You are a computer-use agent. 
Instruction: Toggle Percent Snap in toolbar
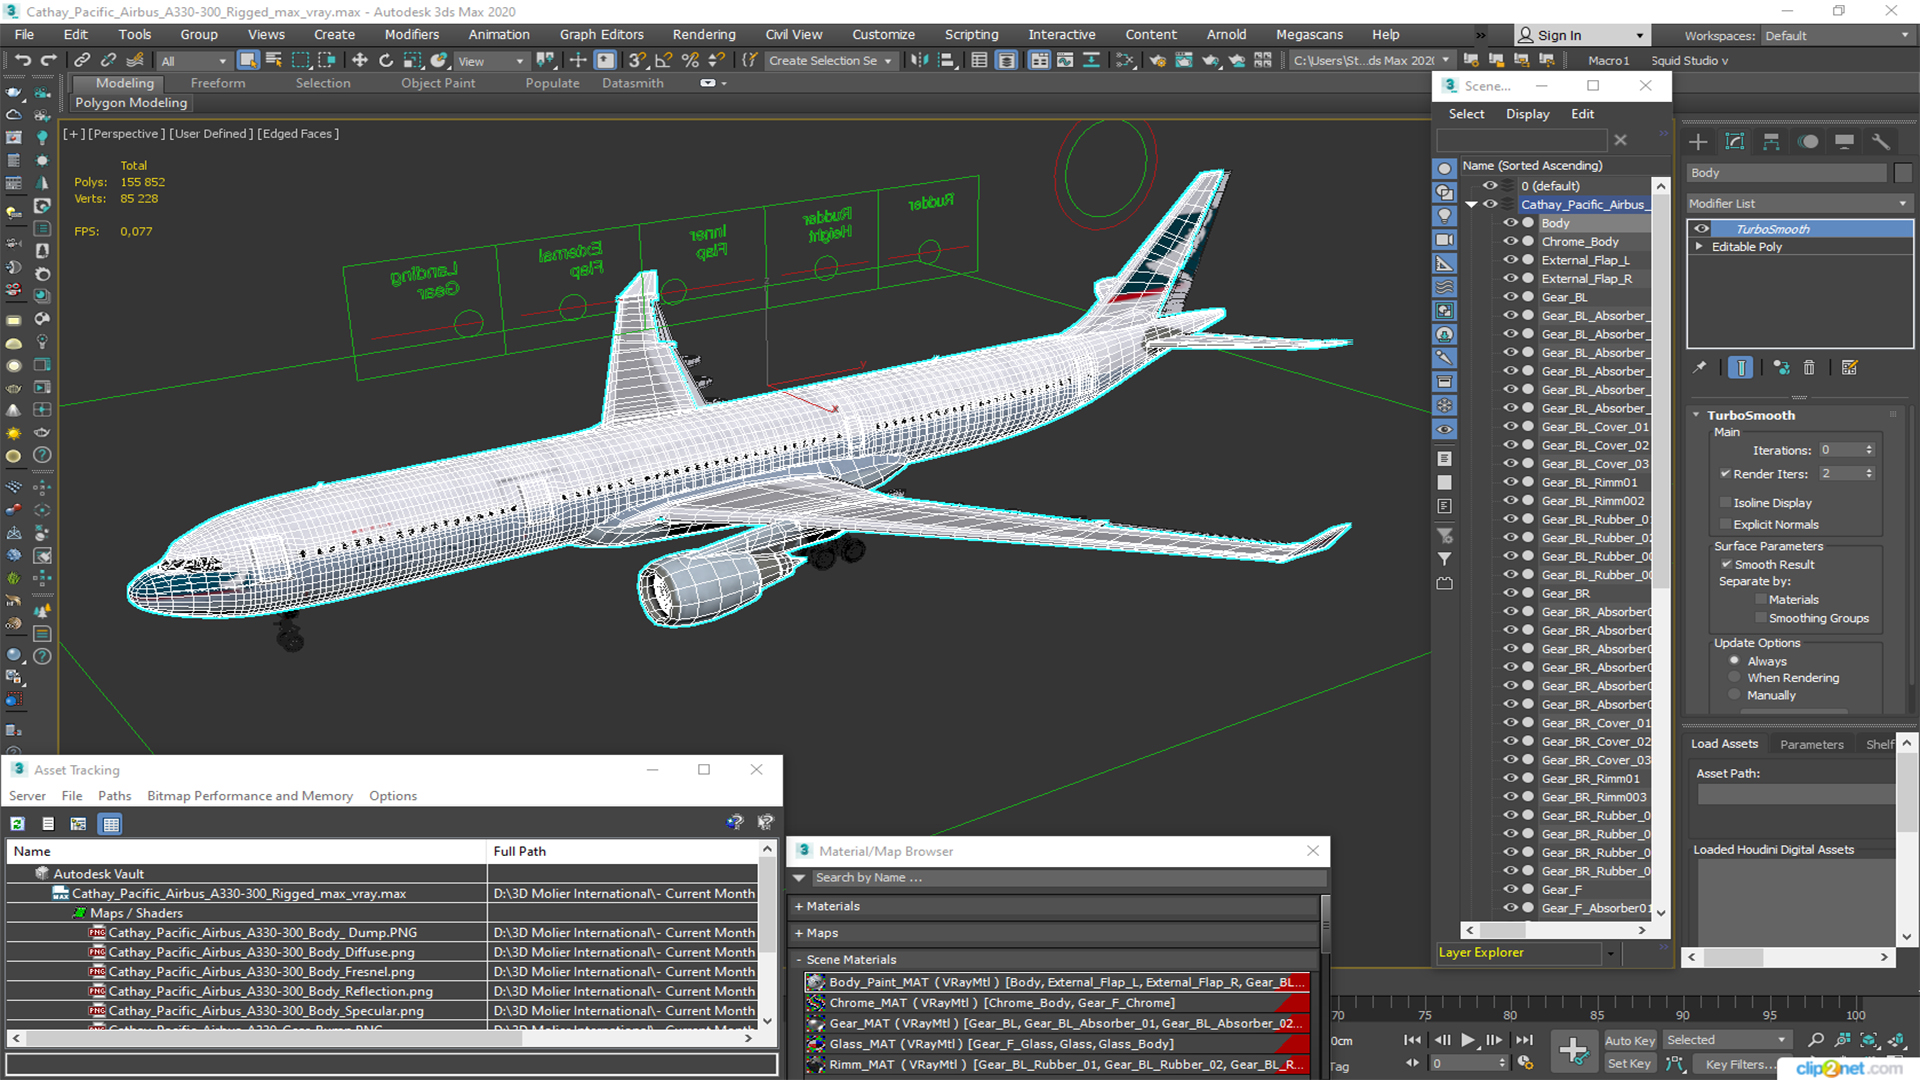(x=690, y=60)
